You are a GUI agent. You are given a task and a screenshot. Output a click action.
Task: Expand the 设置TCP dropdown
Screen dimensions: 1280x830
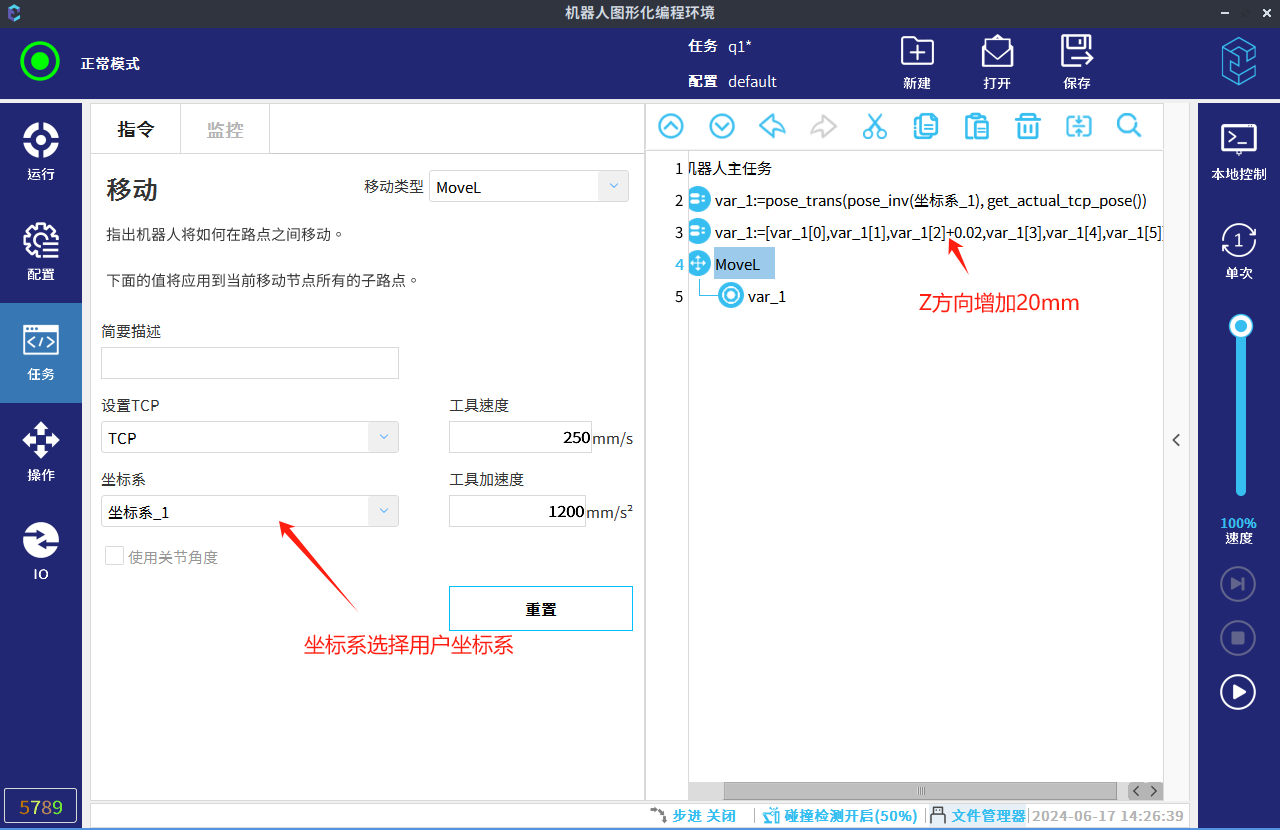250,438
